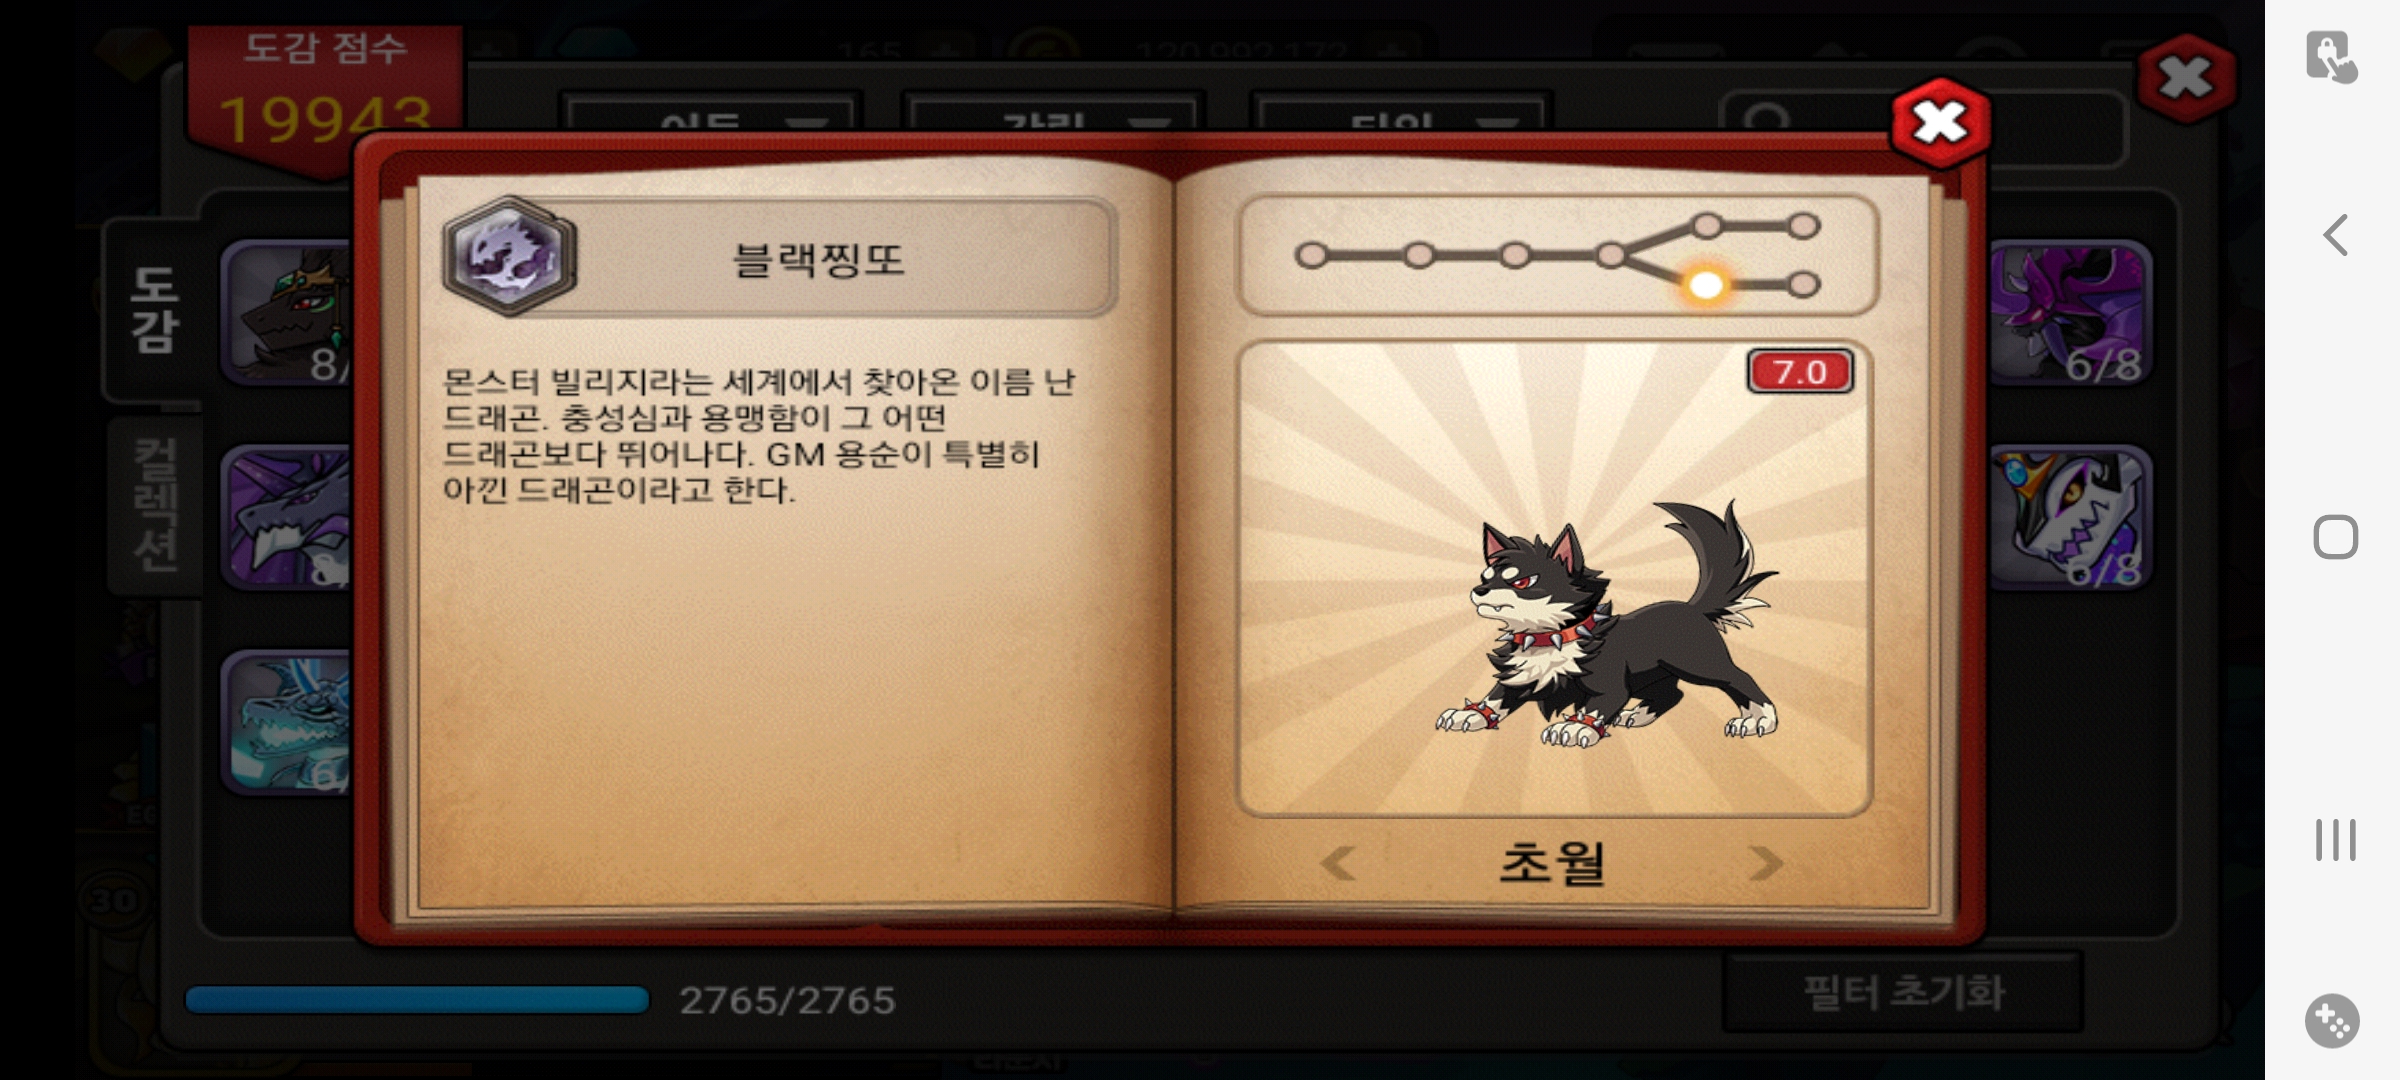Tap the Android back navigation arrow

[2335, 236]
